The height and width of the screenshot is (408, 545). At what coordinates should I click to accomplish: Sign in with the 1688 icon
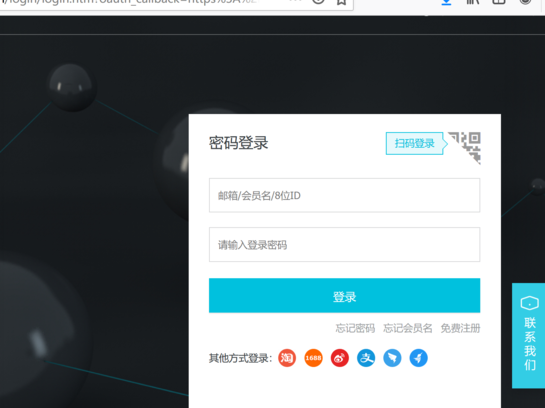pyautogui.click(x=314, y=358)
